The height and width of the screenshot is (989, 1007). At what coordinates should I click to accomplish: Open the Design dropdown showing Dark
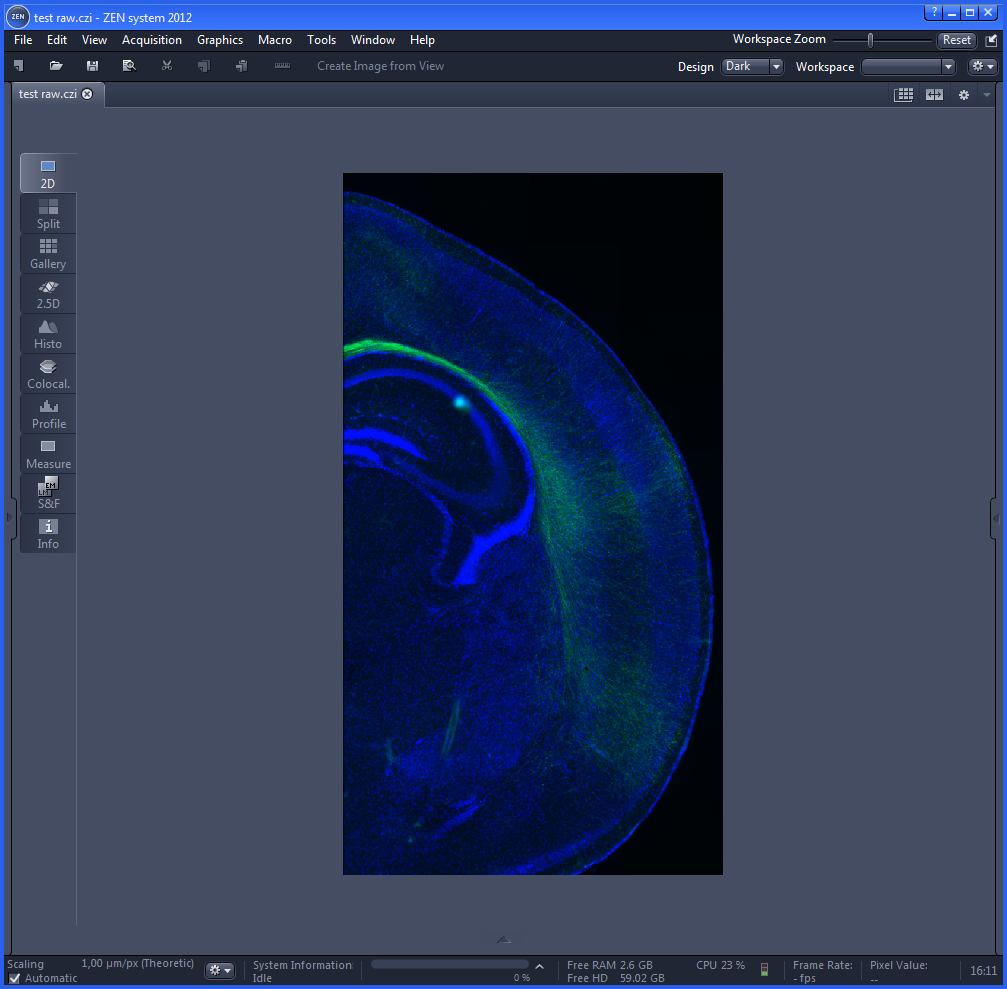(752, 66)
